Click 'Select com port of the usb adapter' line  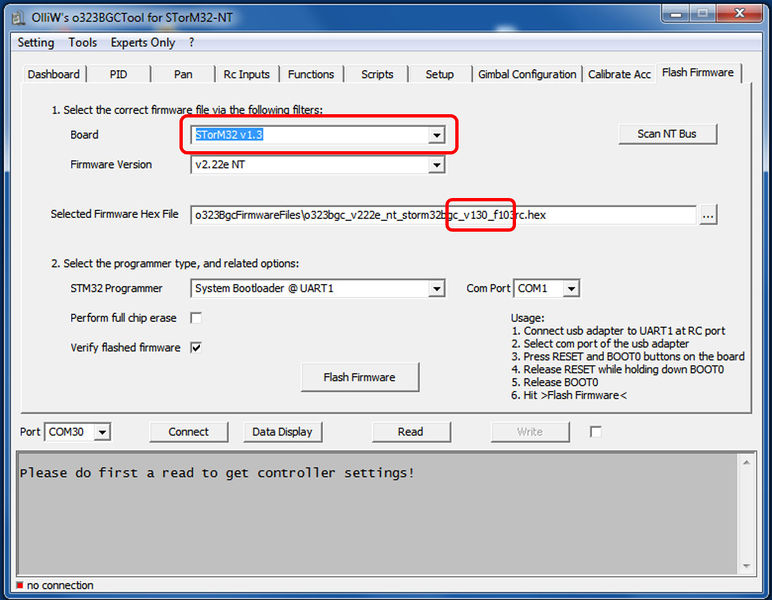[x=600, y=344]
